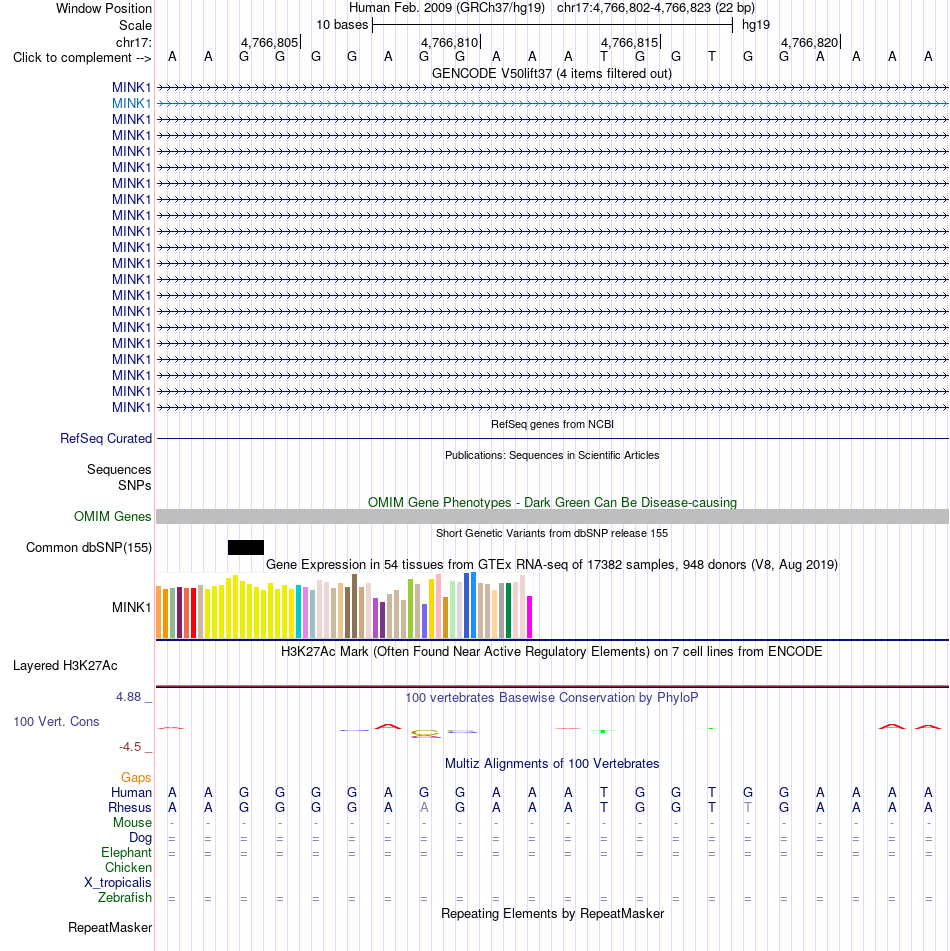Open the RefSeq Curated track label
Screen dimensions: 950x951
coord(106,439)
